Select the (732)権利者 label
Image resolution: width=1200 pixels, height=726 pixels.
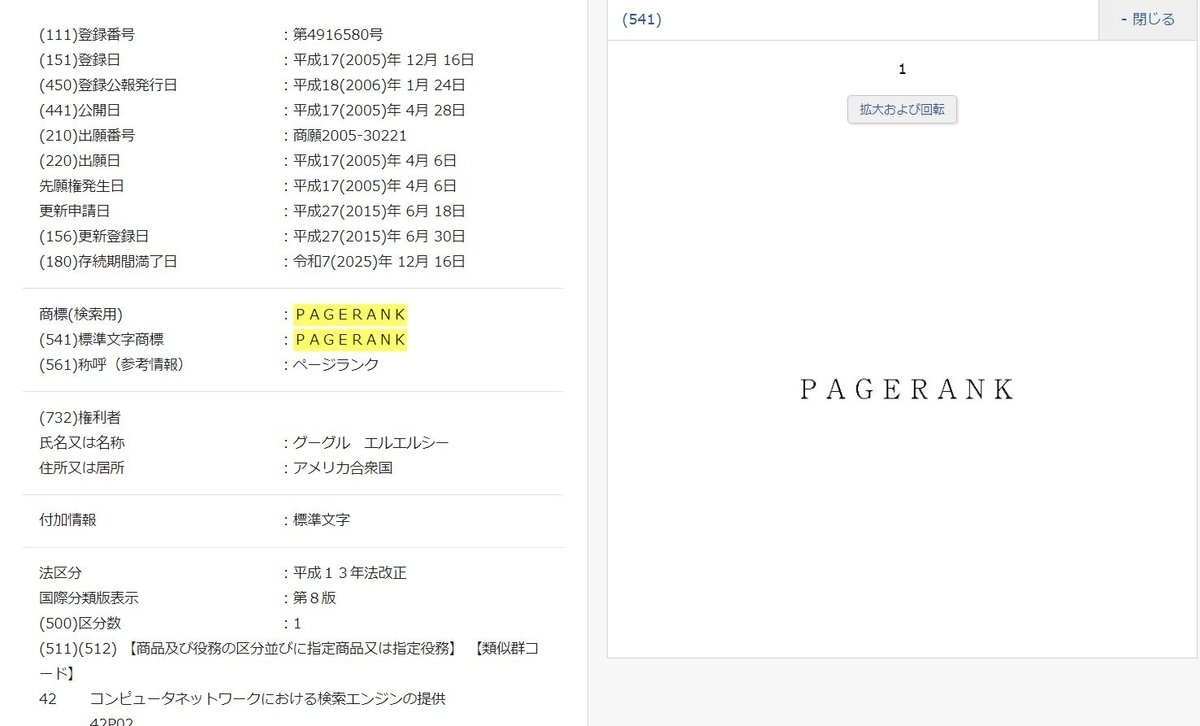(x=80, y=417)
